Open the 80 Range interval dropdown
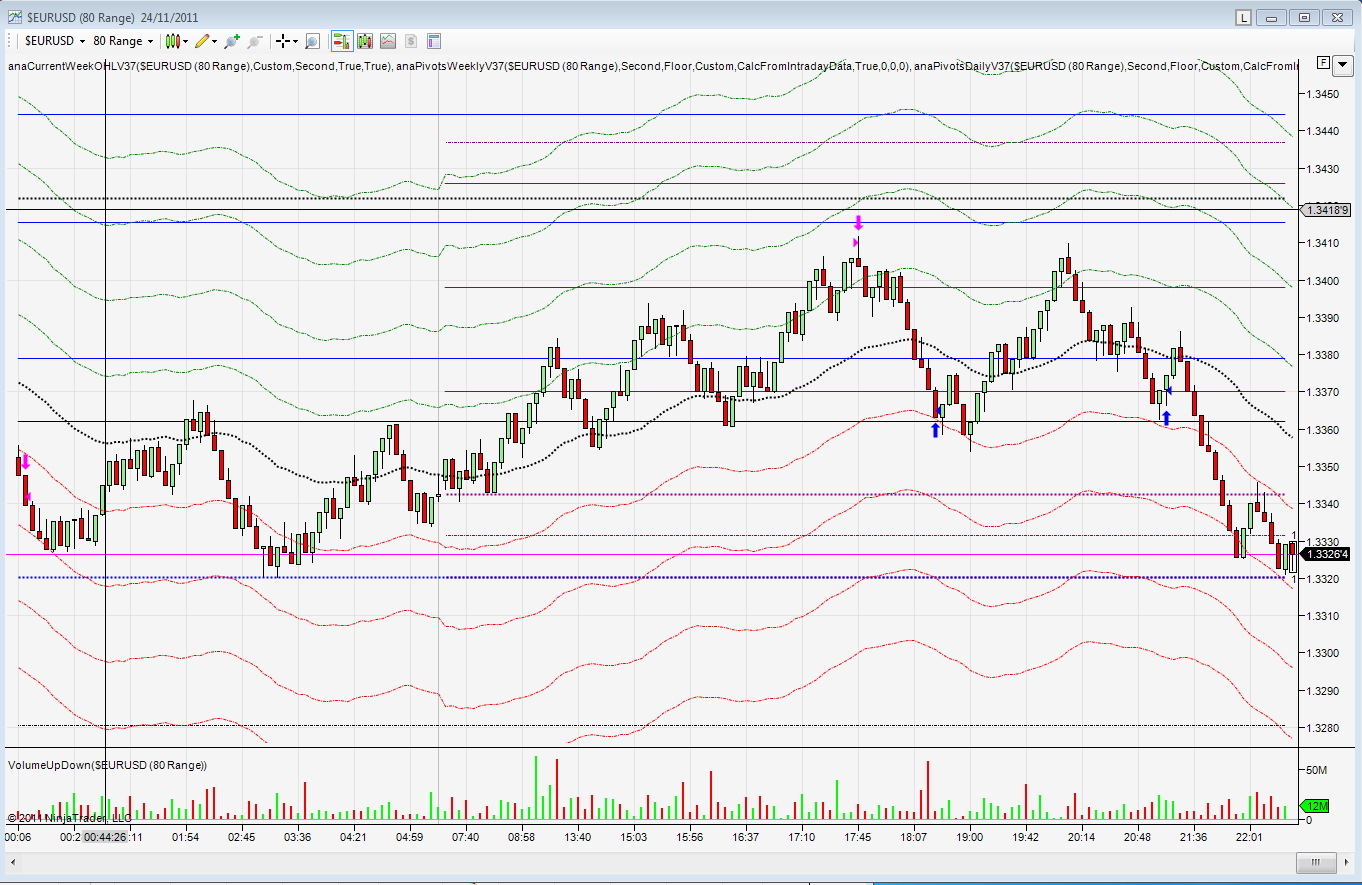Viewport: 1362px width, 885px height. 123,41
